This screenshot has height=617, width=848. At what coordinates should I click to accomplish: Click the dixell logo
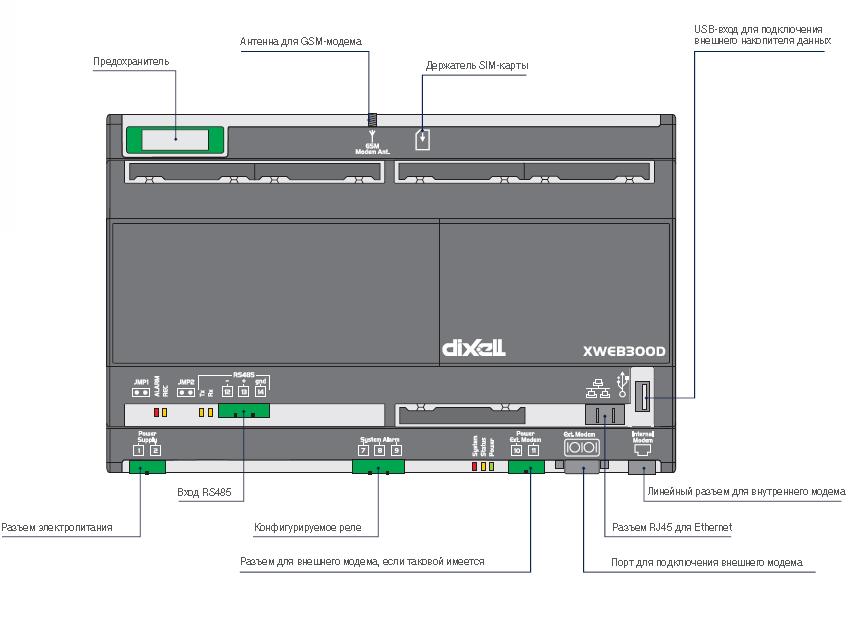click(x=474, y=348)
